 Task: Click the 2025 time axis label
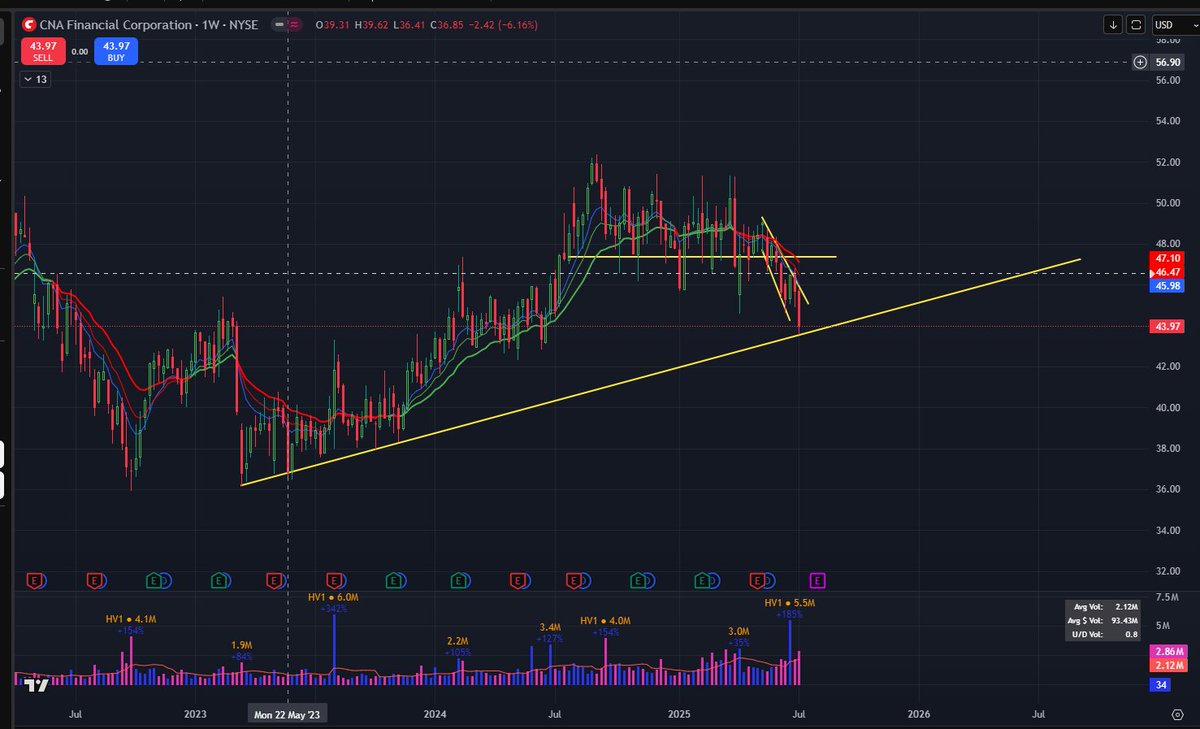pos(679,715)
